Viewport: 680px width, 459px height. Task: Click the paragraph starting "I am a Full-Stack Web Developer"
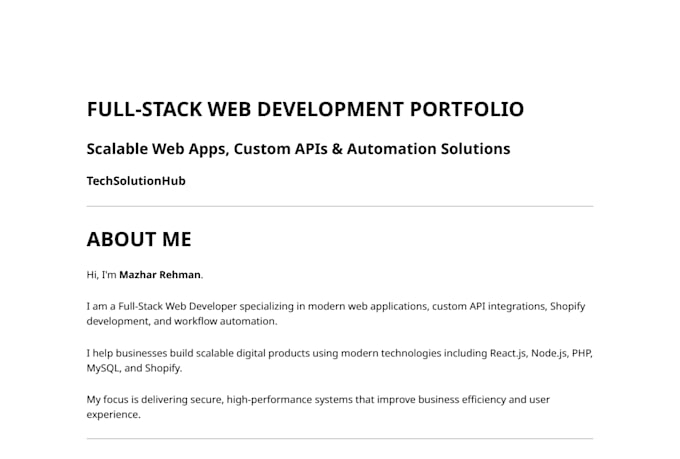(x=336, y=314)
